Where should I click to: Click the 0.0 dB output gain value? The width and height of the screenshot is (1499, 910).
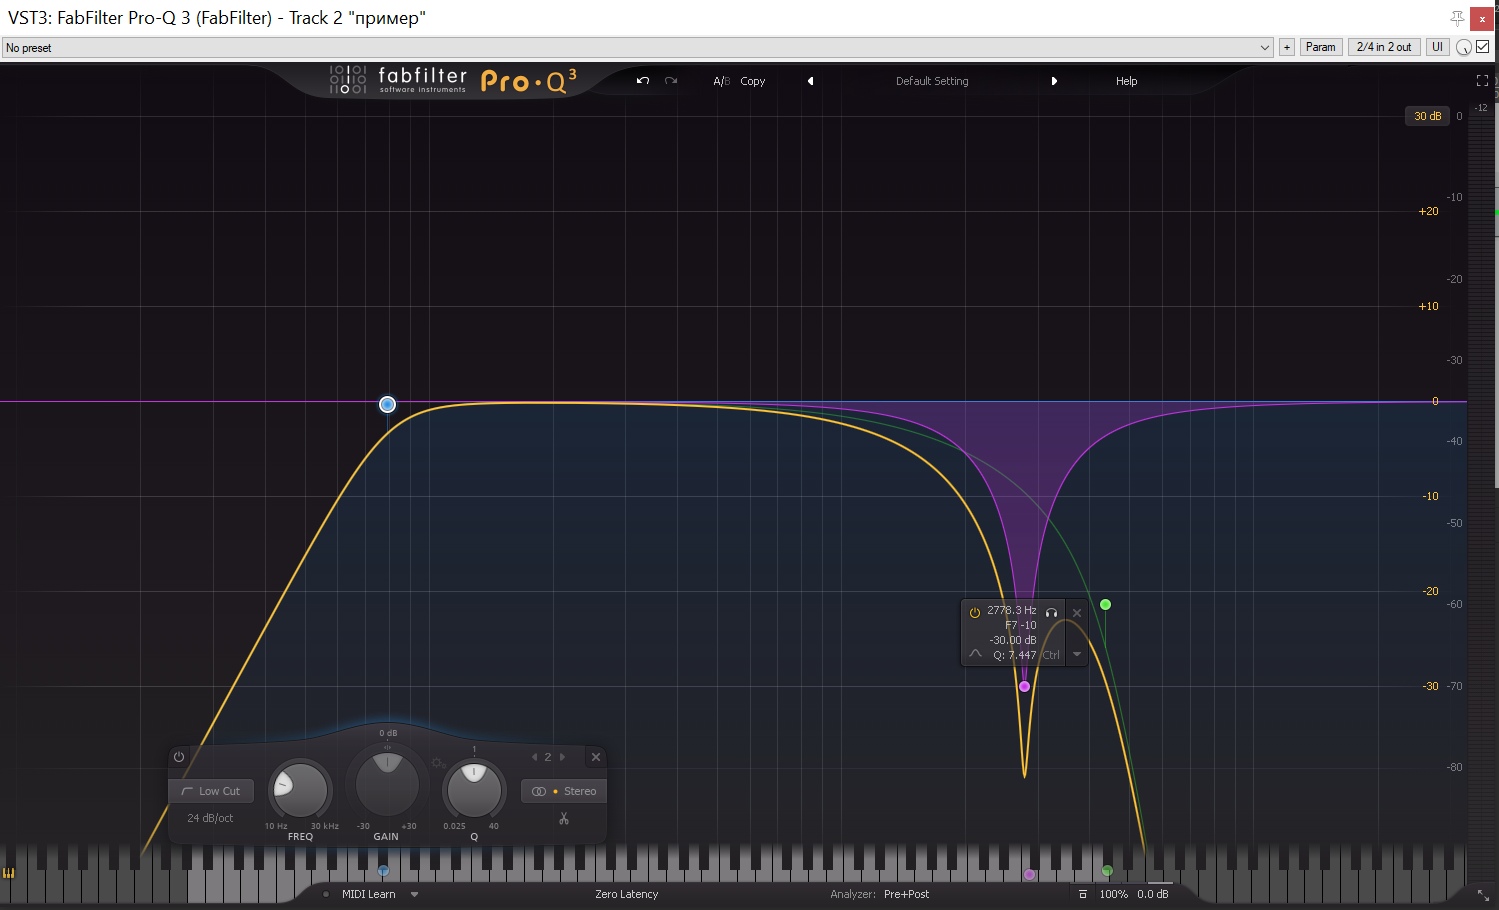click(1152, 894)
